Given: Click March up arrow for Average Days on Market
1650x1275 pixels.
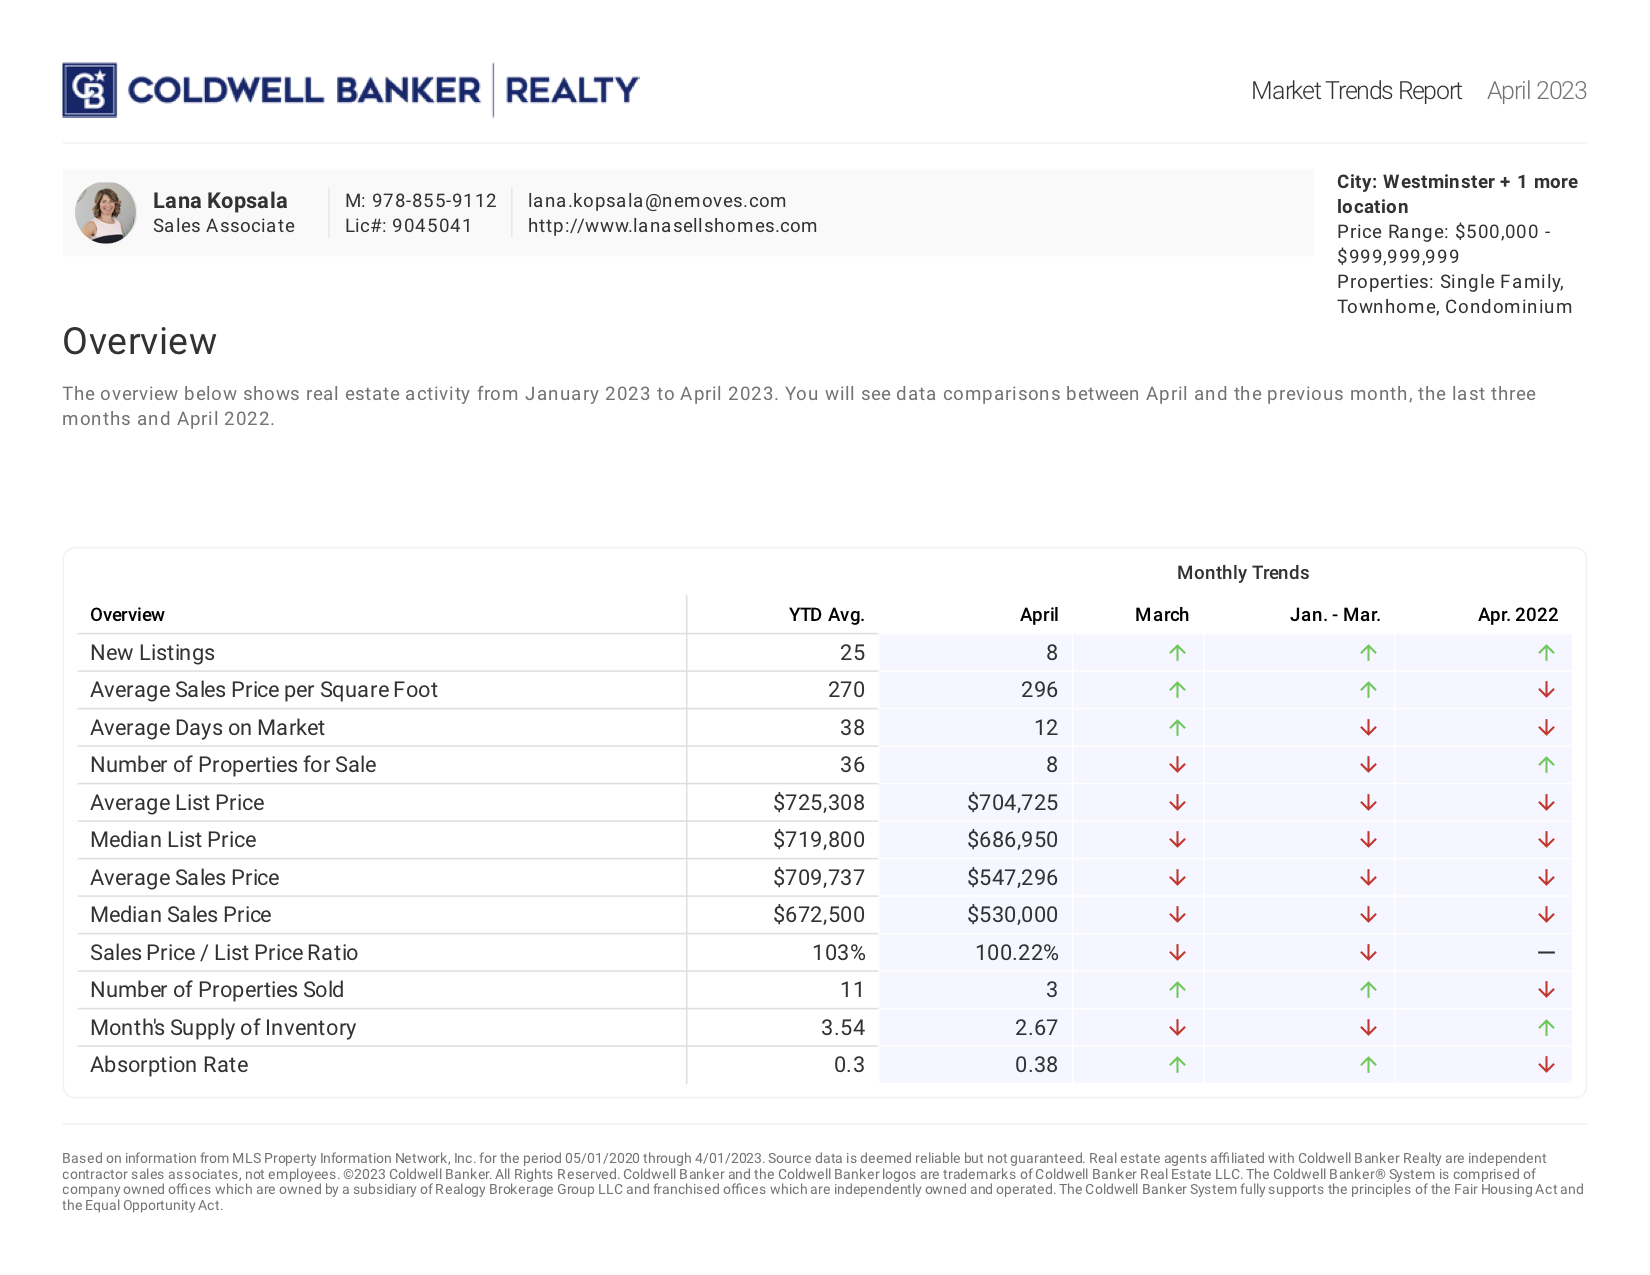Looking at the screenshot, I should pos(1177,728).
